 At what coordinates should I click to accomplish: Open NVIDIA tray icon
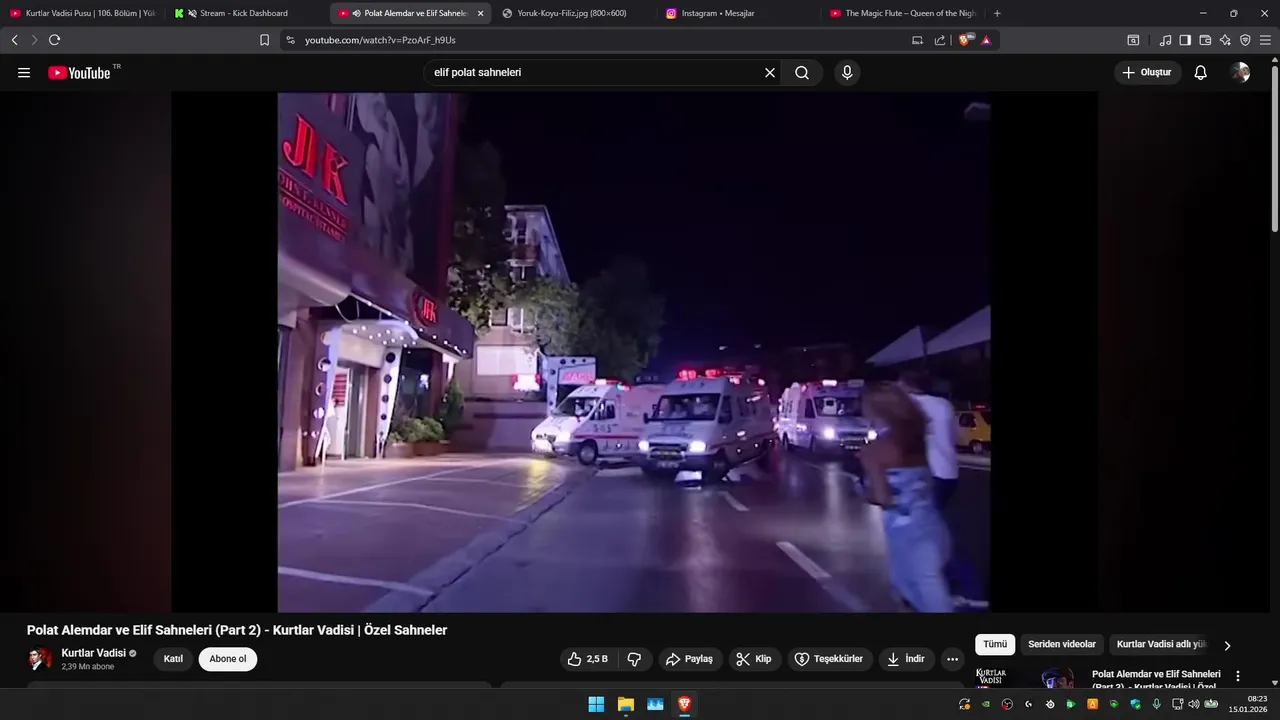click(986, 704)
